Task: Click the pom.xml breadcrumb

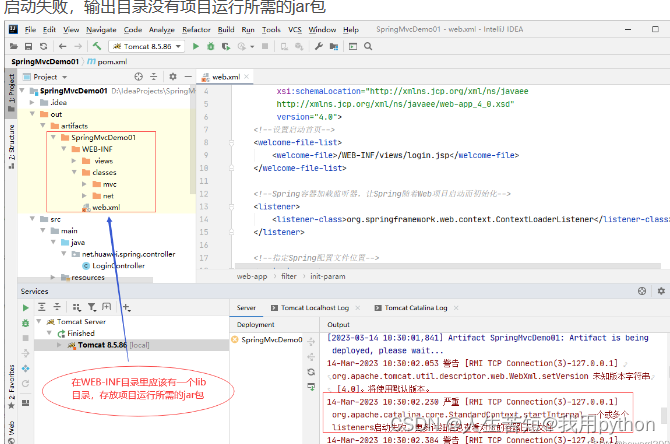Action: coord(108,62)
